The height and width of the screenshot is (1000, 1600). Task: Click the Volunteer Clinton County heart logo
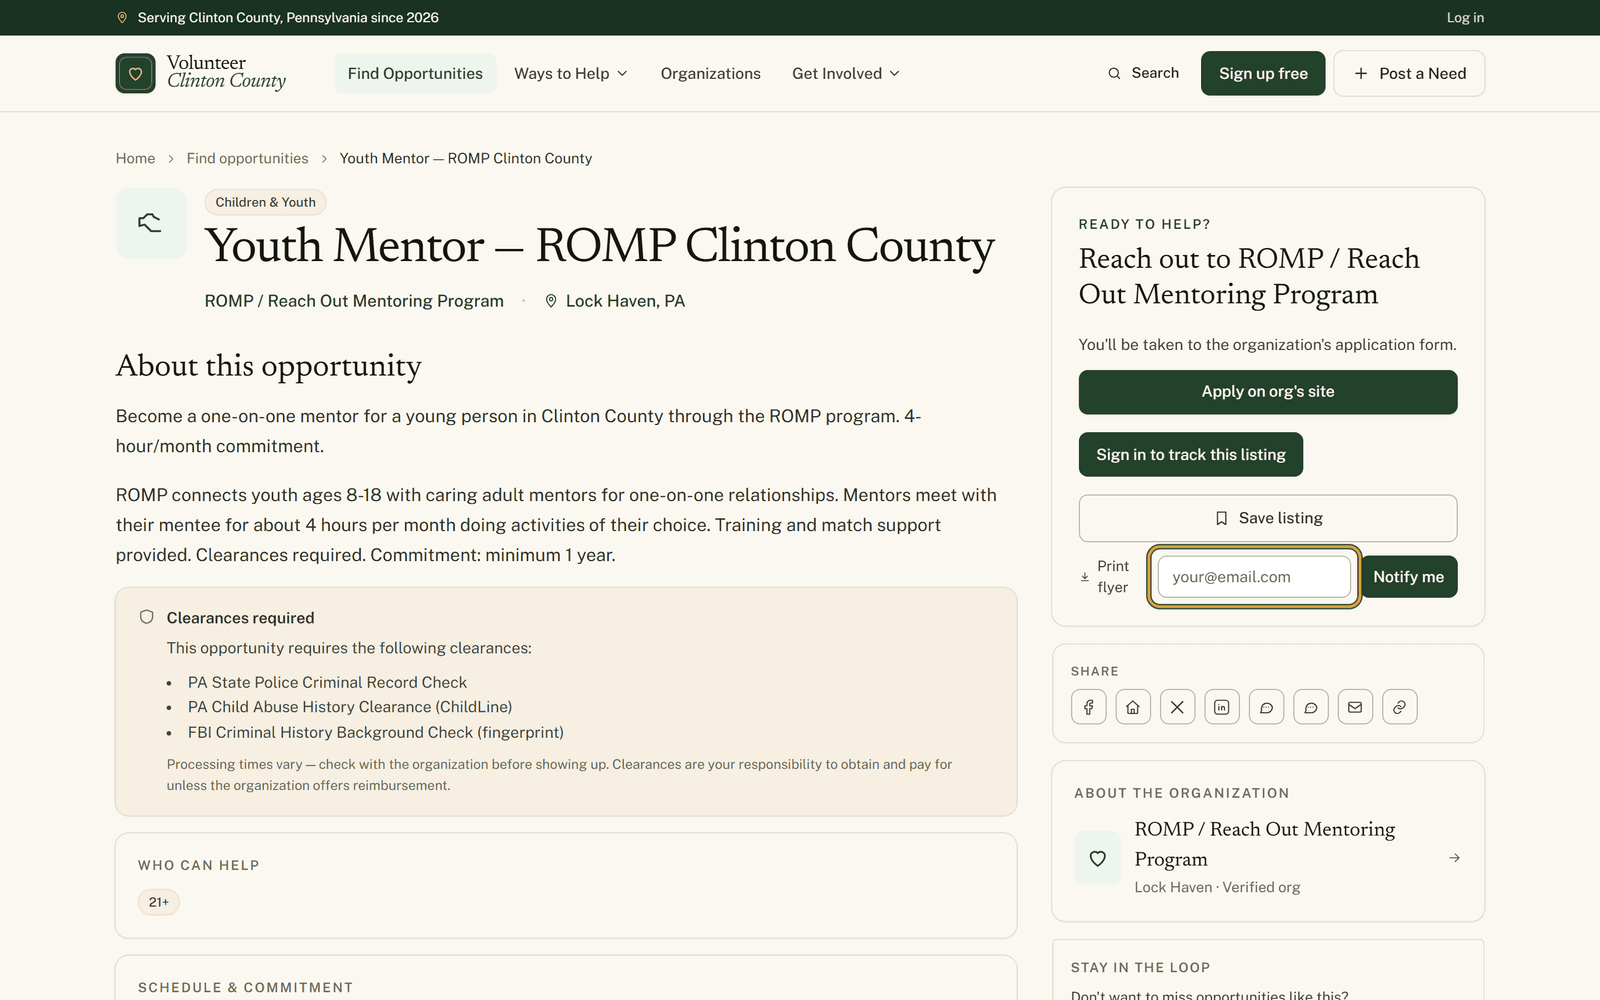pos(136,73)
